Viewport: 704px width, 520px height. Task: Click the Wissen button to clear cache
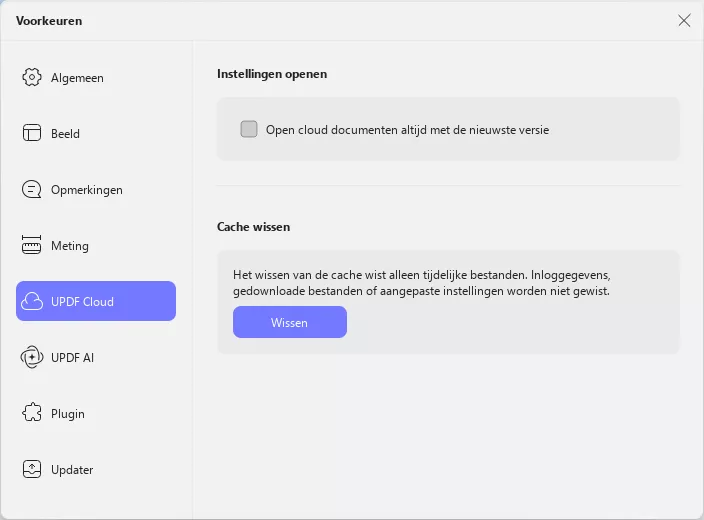(x=290, y=322)
